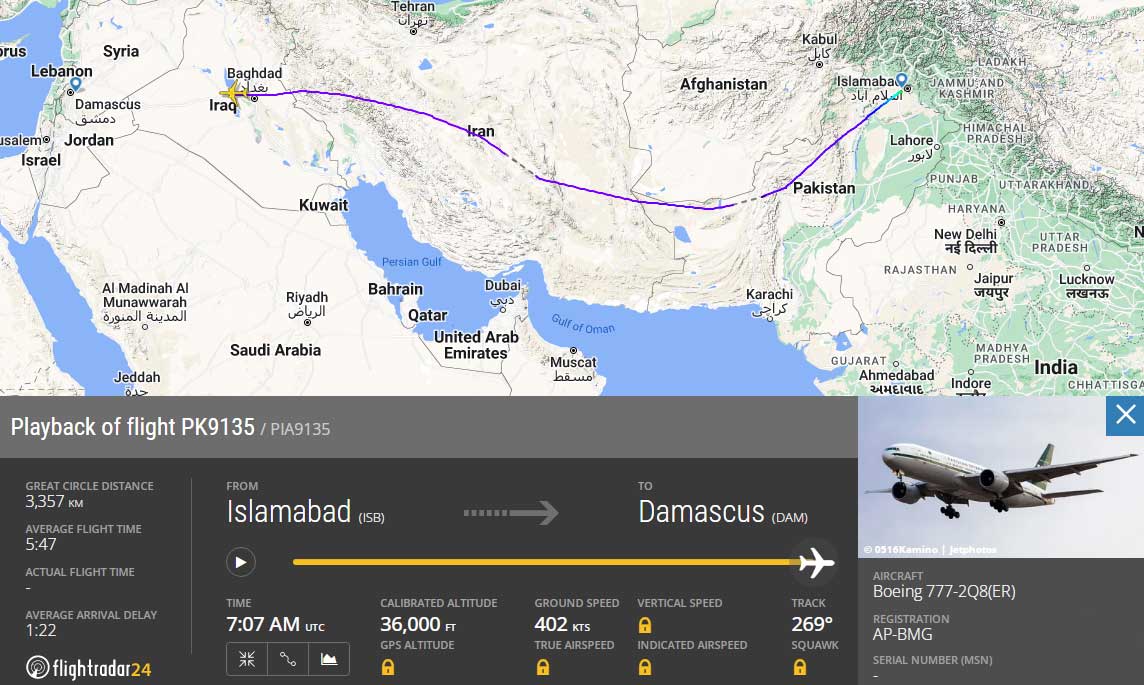Click the Damascus destination pin on map
1144x685 pixels.
point(74,85)
